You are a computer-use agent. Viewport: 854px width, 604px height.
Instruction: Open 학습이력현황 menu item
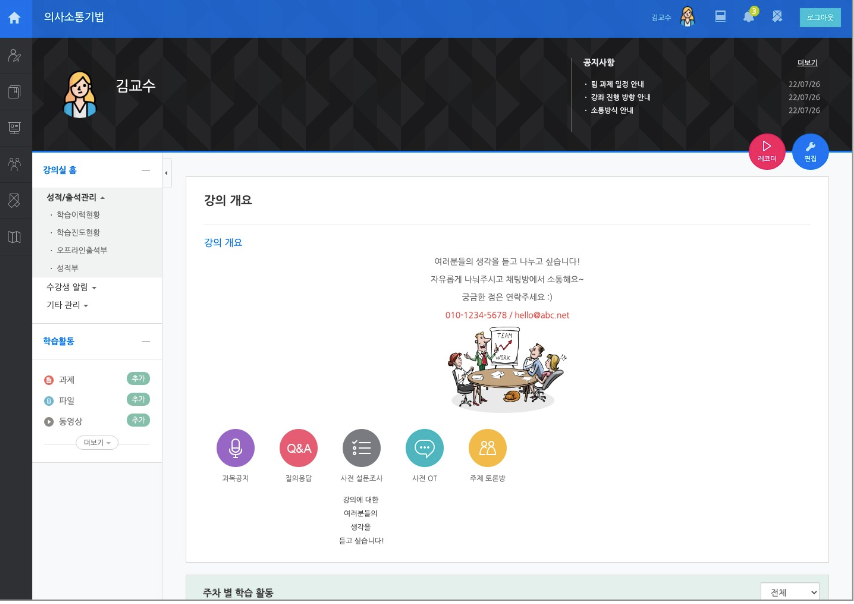point(78,215)
